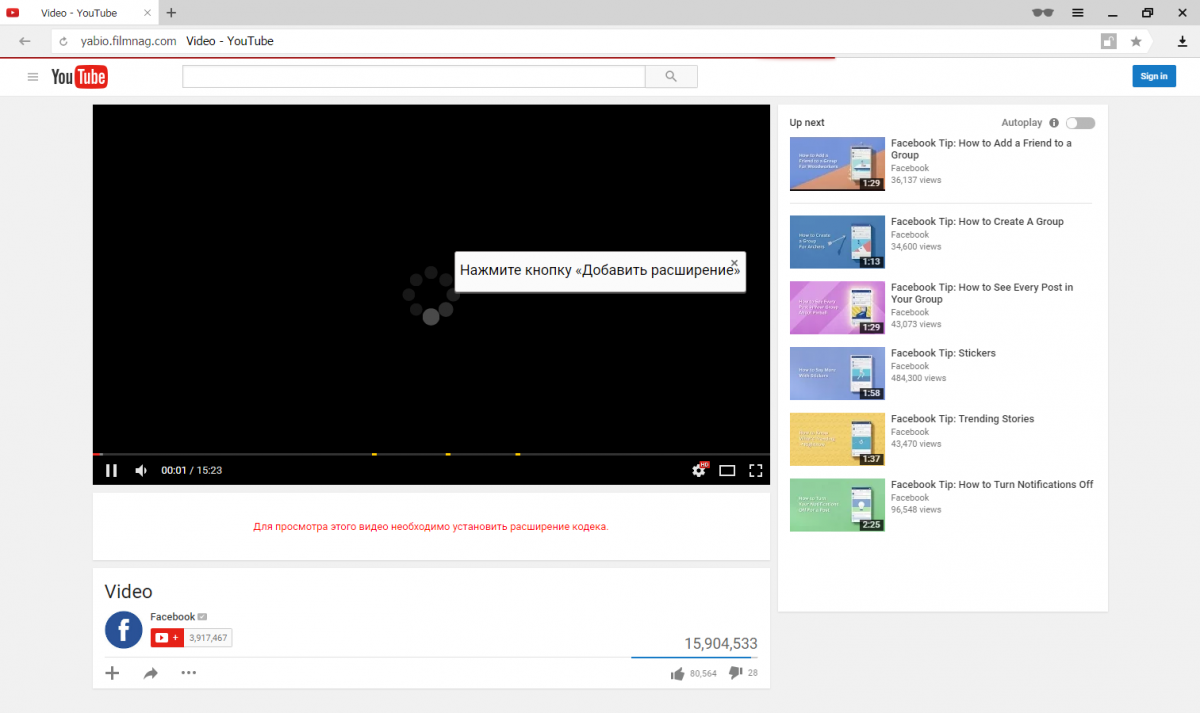Toggle the Autoplay switch
The height and width of the screenshot is (713, 1200).
1080,123
